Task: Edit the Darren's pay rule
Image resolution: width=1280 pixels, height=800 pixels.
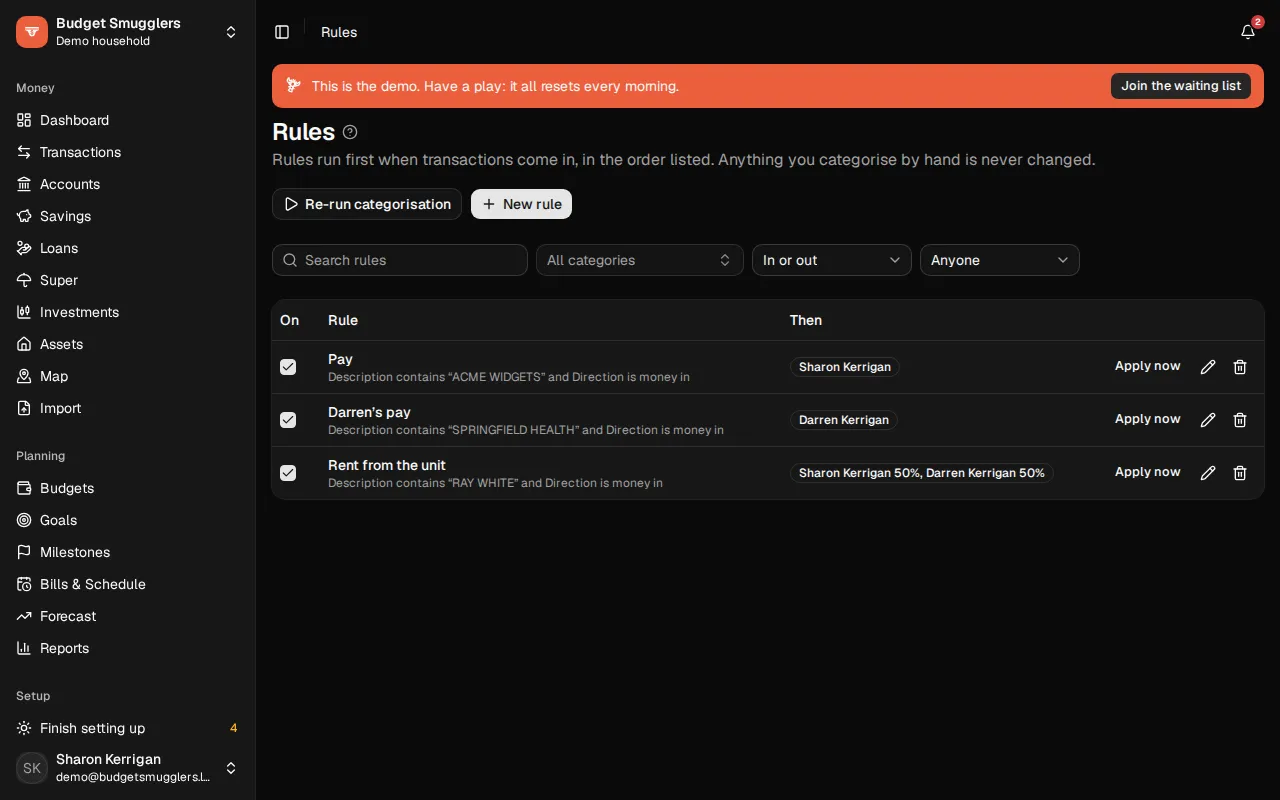Action: 1208,420
